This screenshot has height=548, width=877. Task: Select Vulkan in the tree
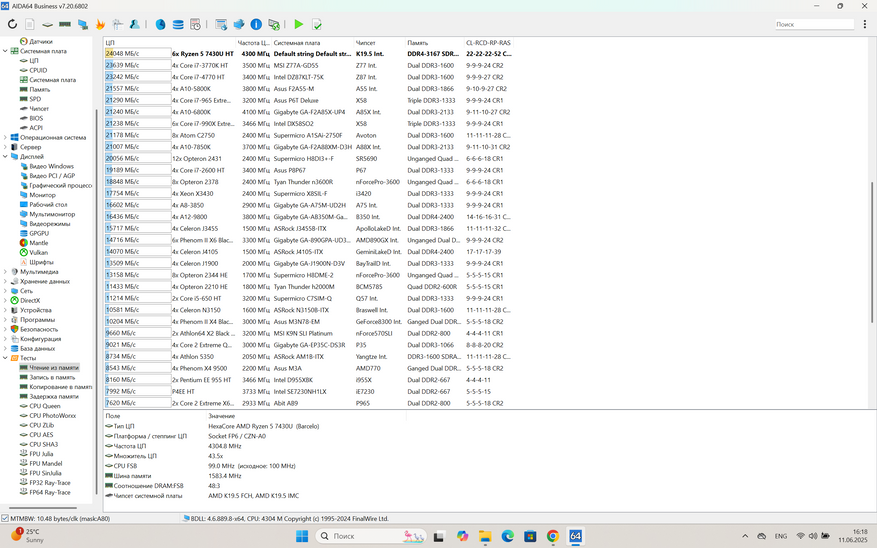(39, 252)
